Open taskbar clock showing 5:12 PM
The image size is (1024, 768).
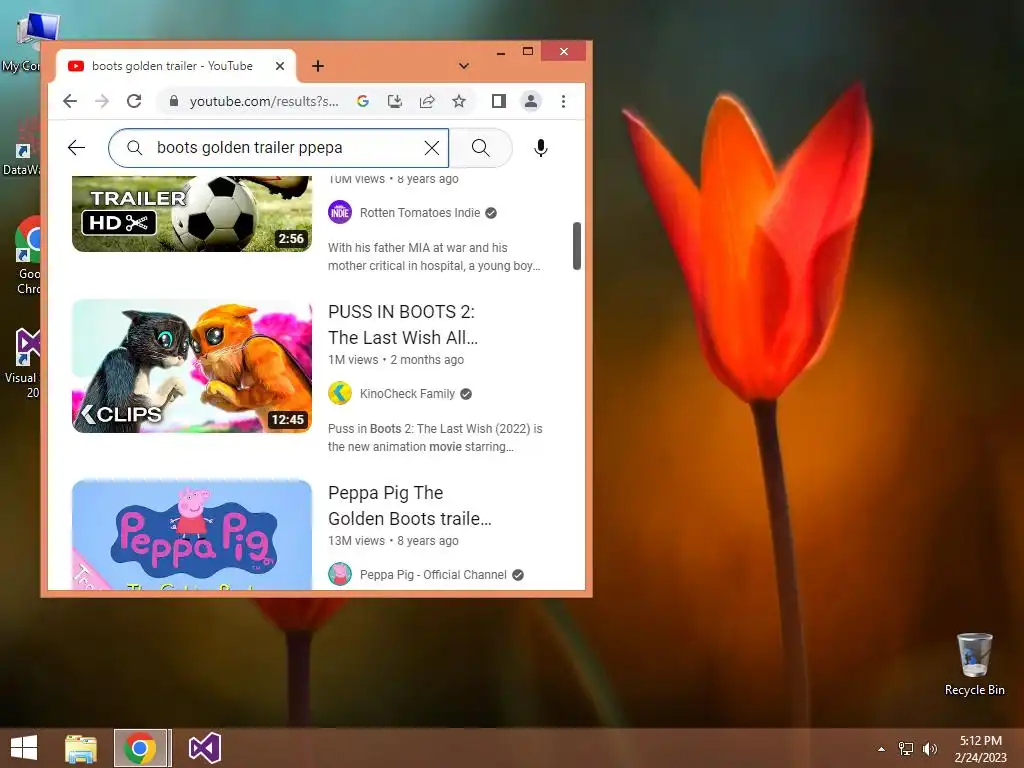click(x=980, y=749)
